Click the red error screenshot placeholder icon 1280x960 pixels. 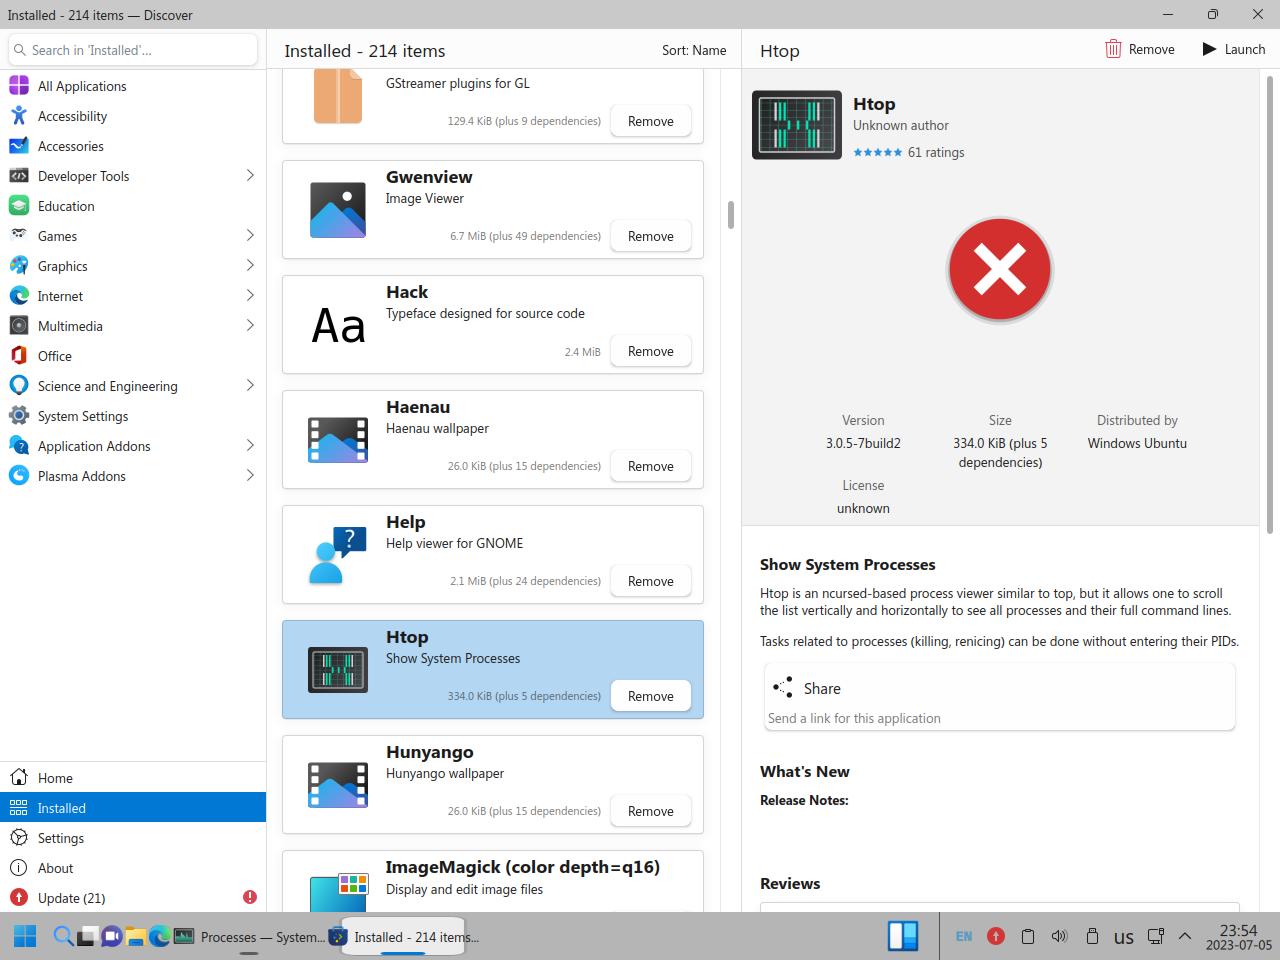pyautogui.click(x=1000, y=270)
